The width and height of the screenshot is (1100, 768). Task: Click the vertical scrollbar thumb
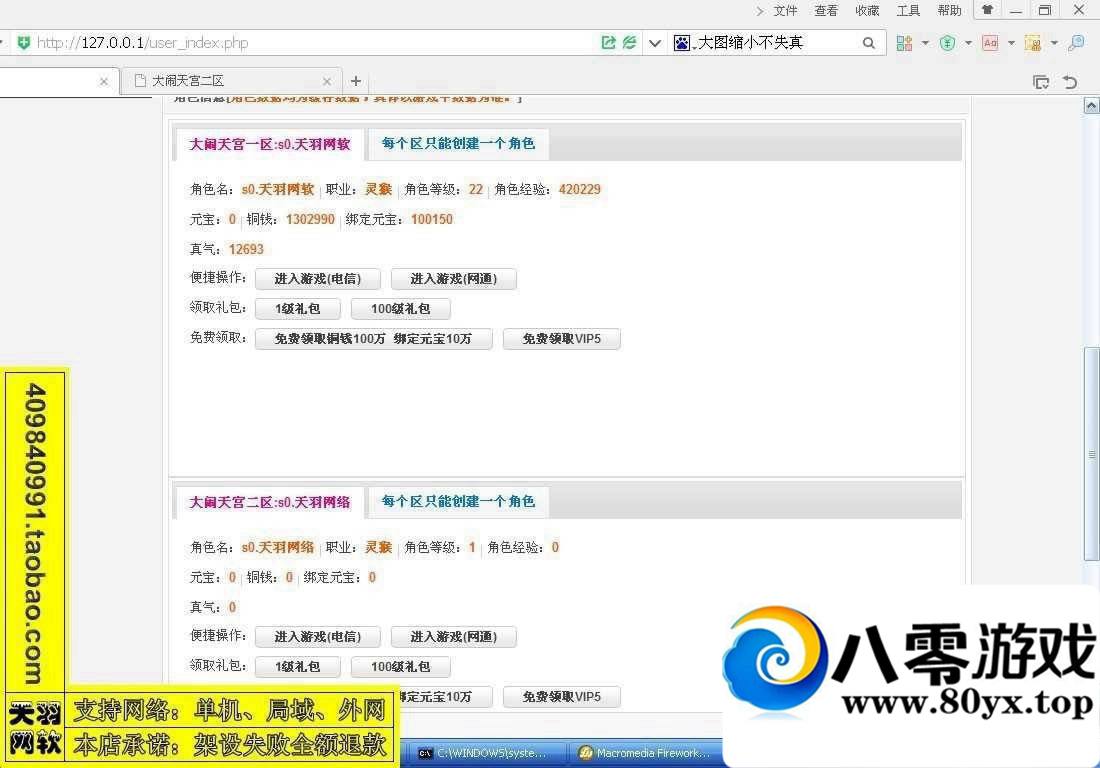click(1092, 454)
